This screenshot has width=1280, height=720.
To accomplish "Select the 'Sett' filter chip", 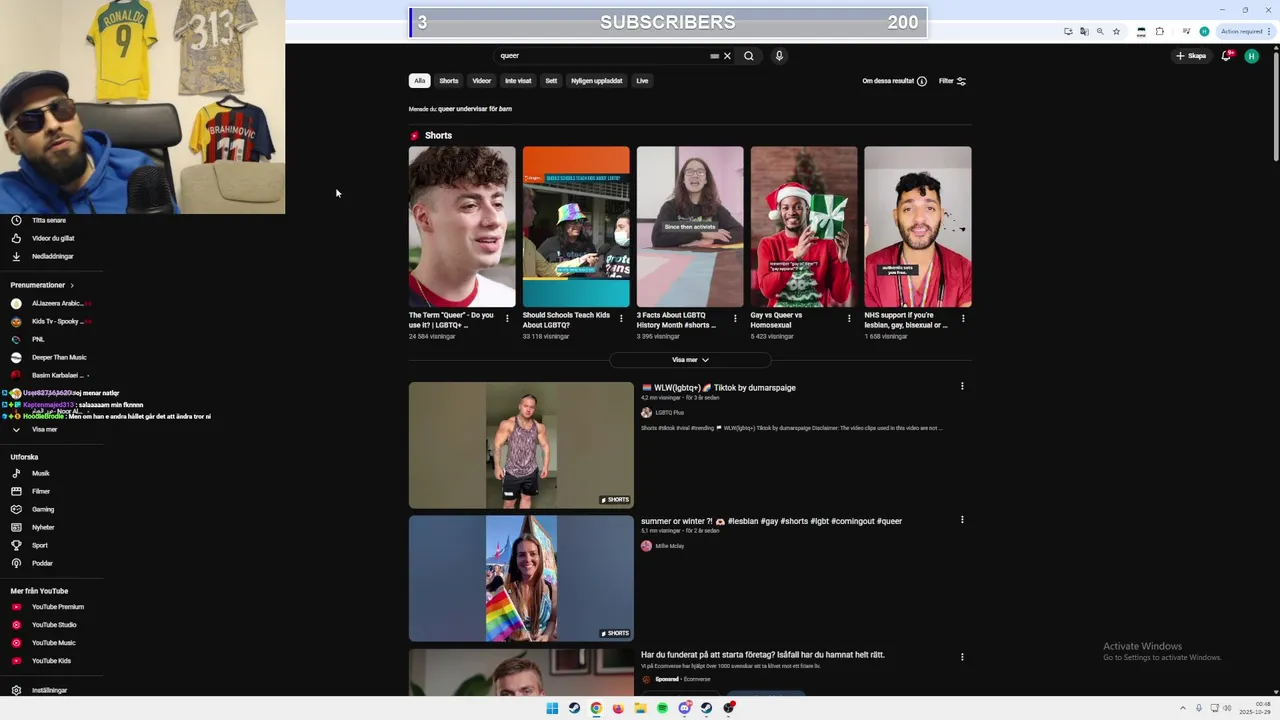I will point(551,81).
